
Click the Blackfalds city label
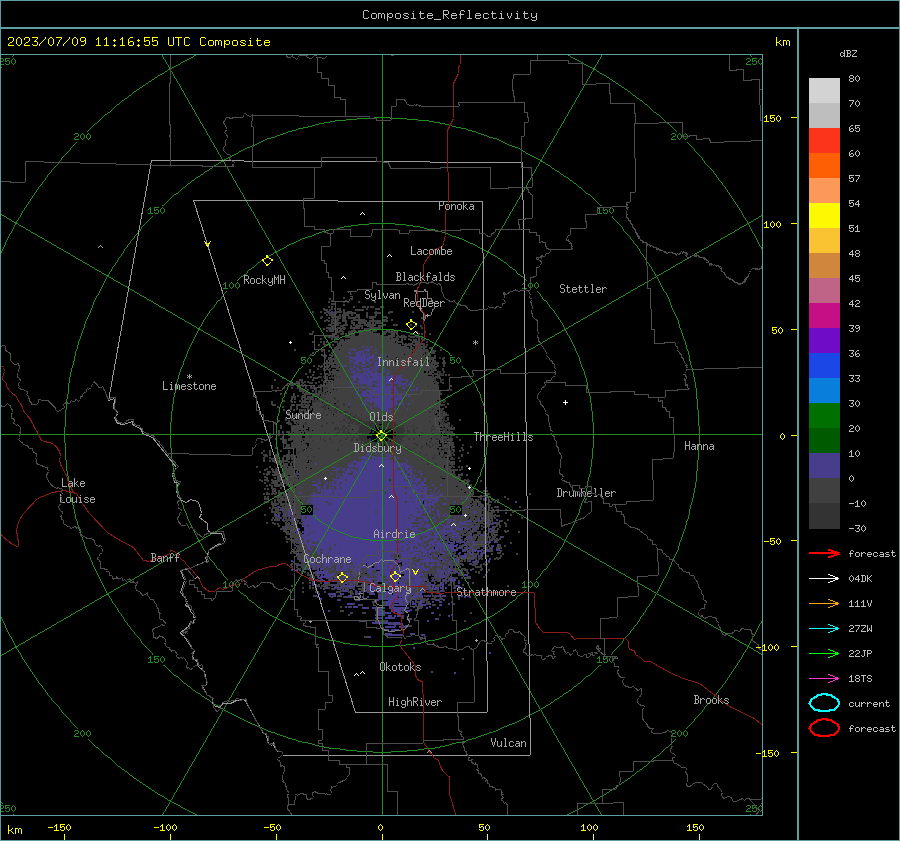click(x=425, y=277)
